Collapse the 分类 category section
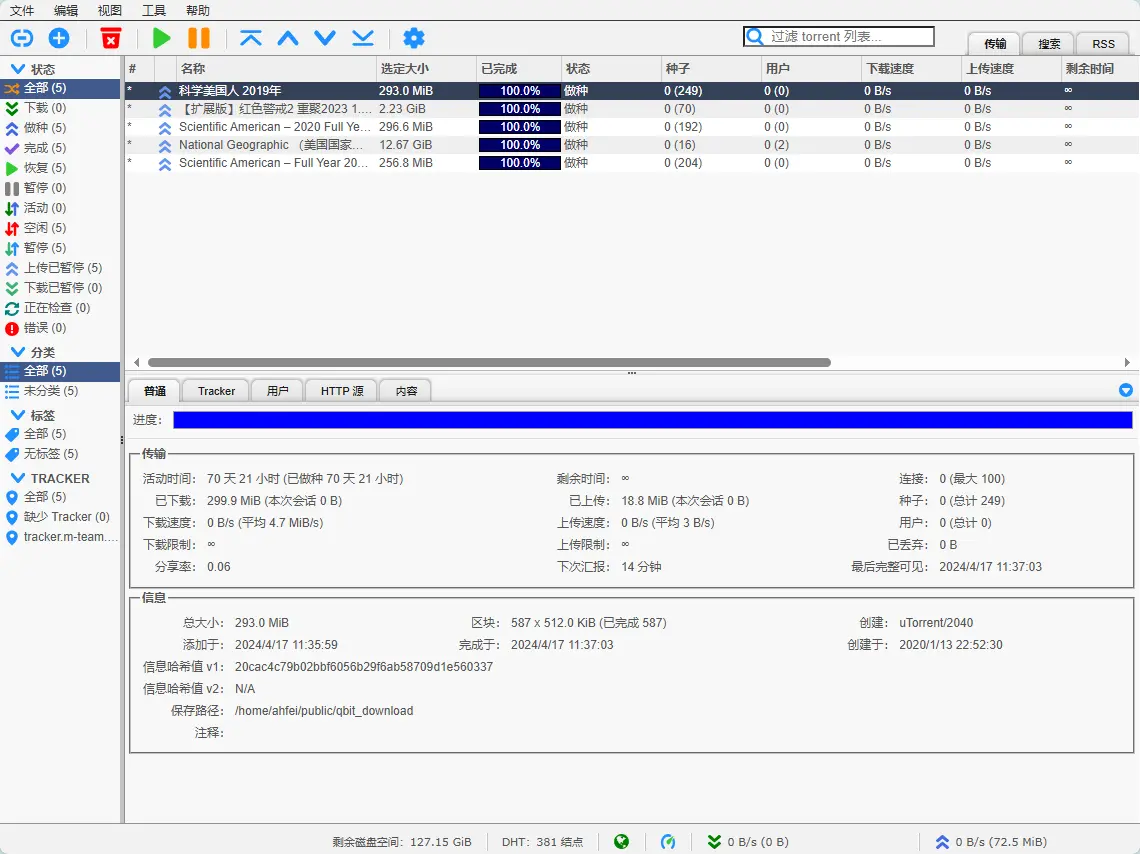The height and width of the screenshot is (854, 1140). 17,352
